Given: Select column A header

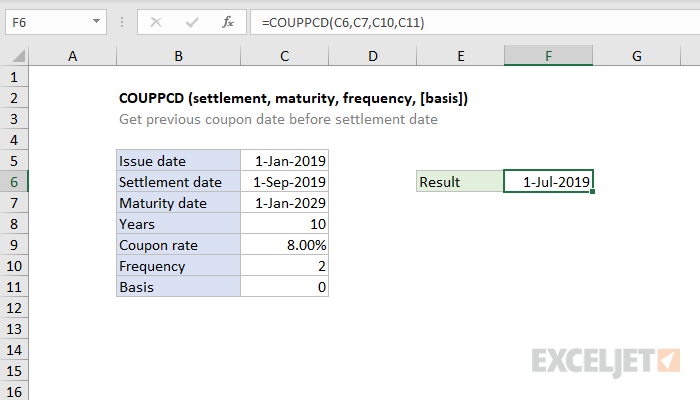Looking at the screenshot, I should (72, 56).
